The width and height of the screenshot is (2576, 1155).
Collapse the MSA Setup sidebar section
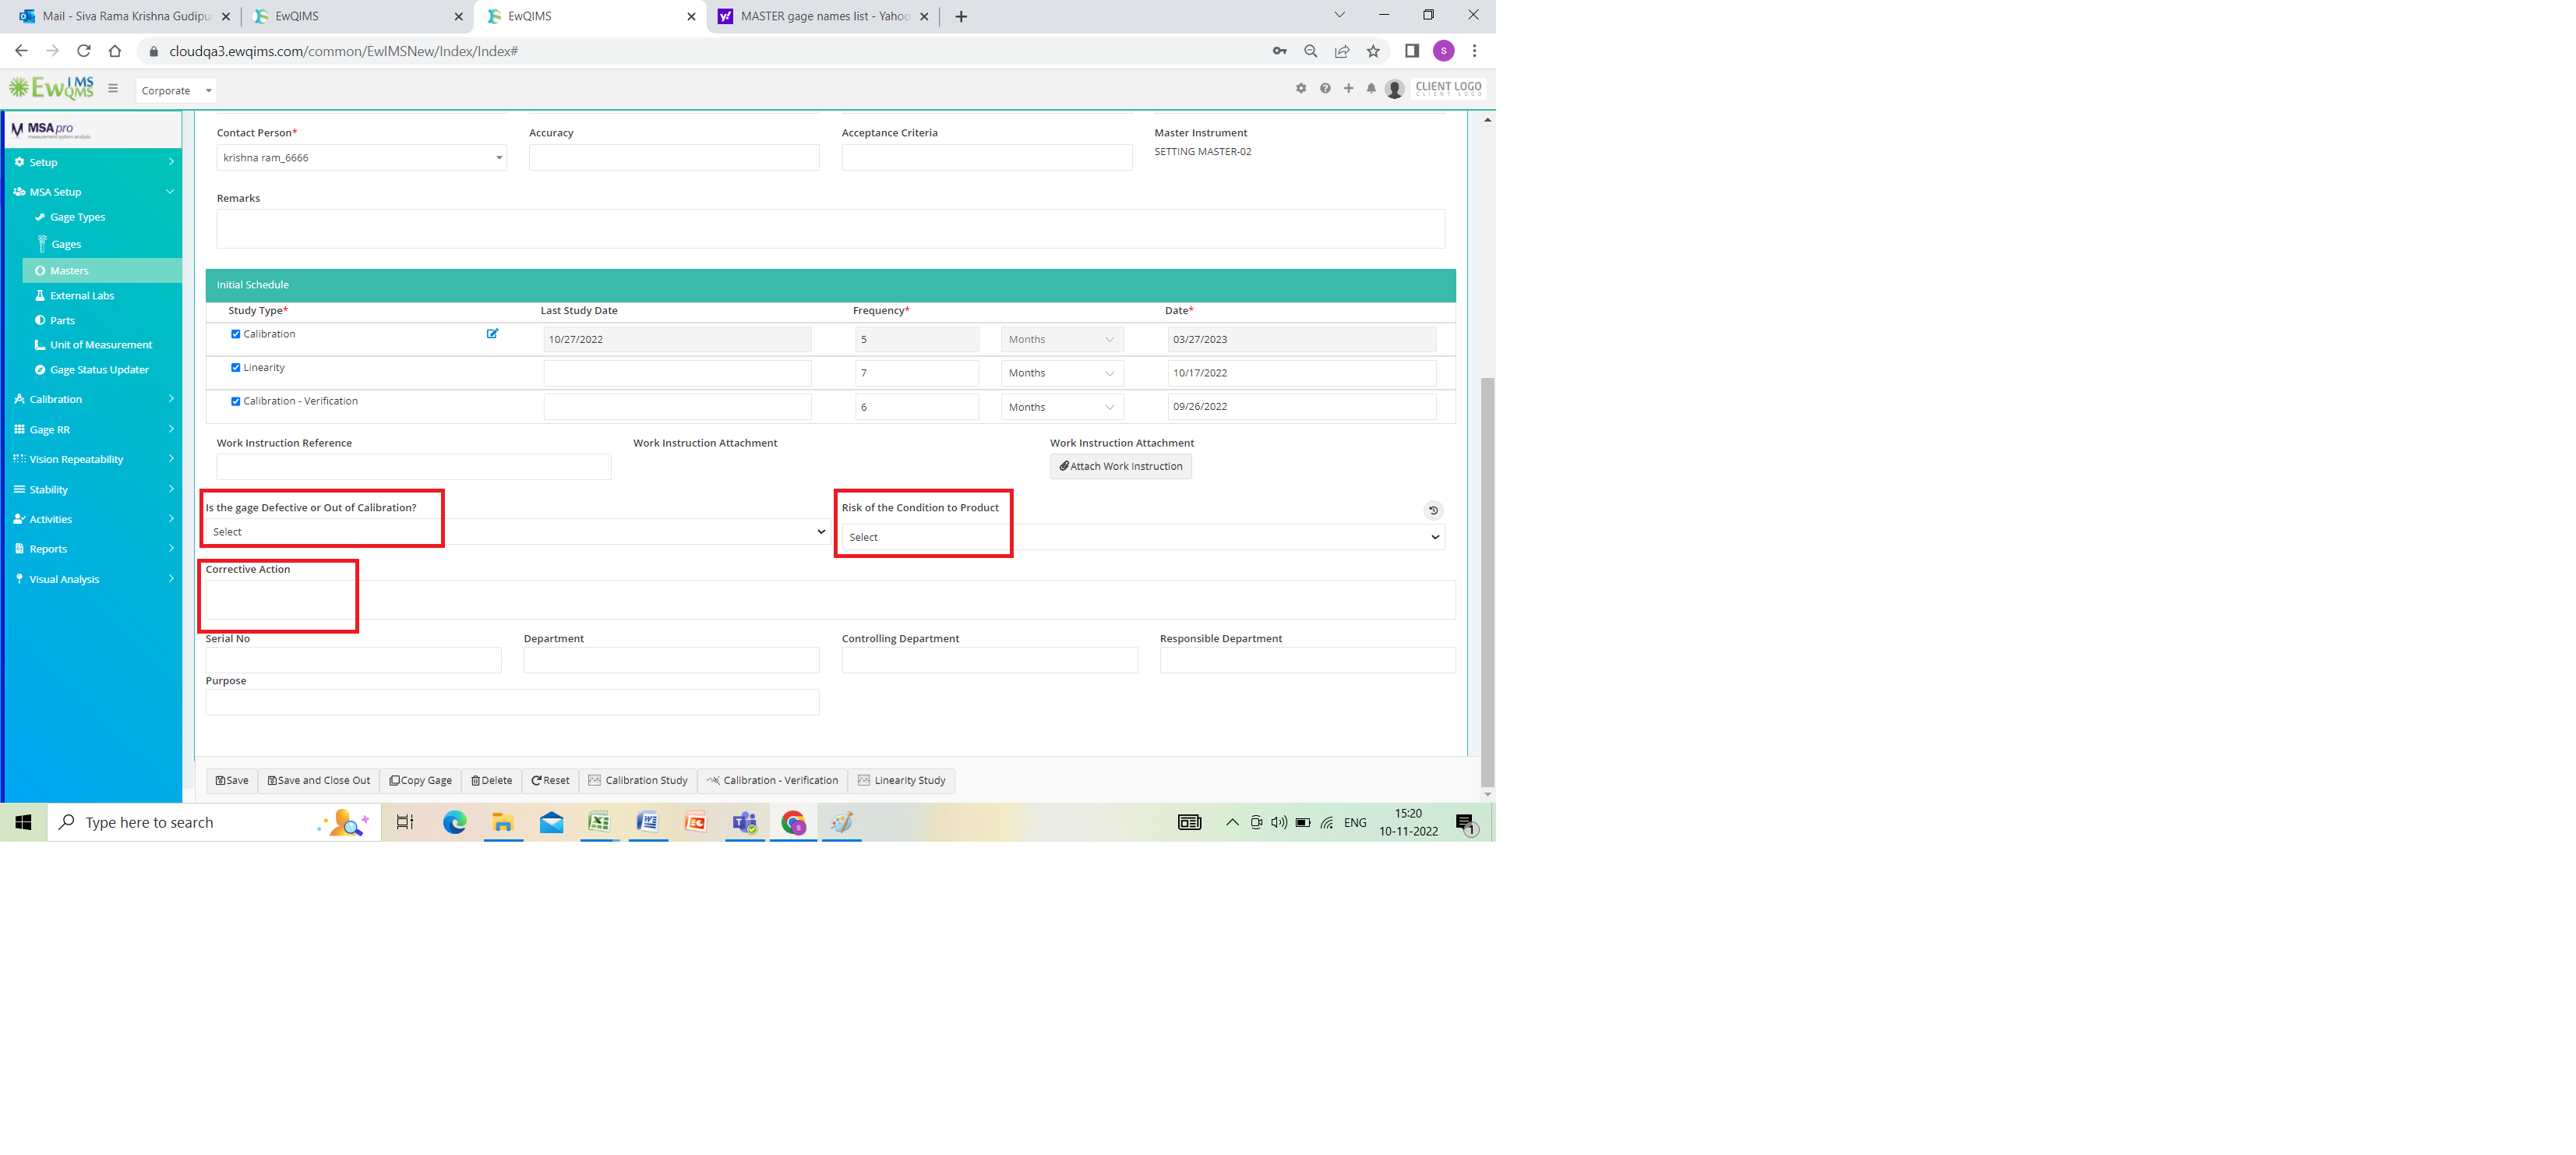[93, 192]
